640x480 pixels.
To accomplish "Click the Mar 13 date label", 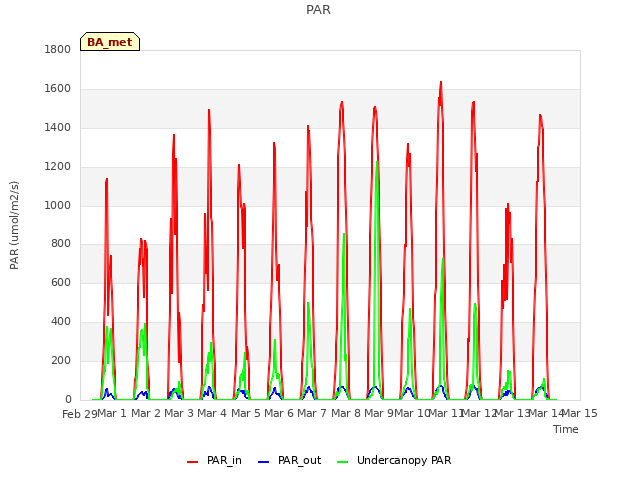I will [512, 413].
